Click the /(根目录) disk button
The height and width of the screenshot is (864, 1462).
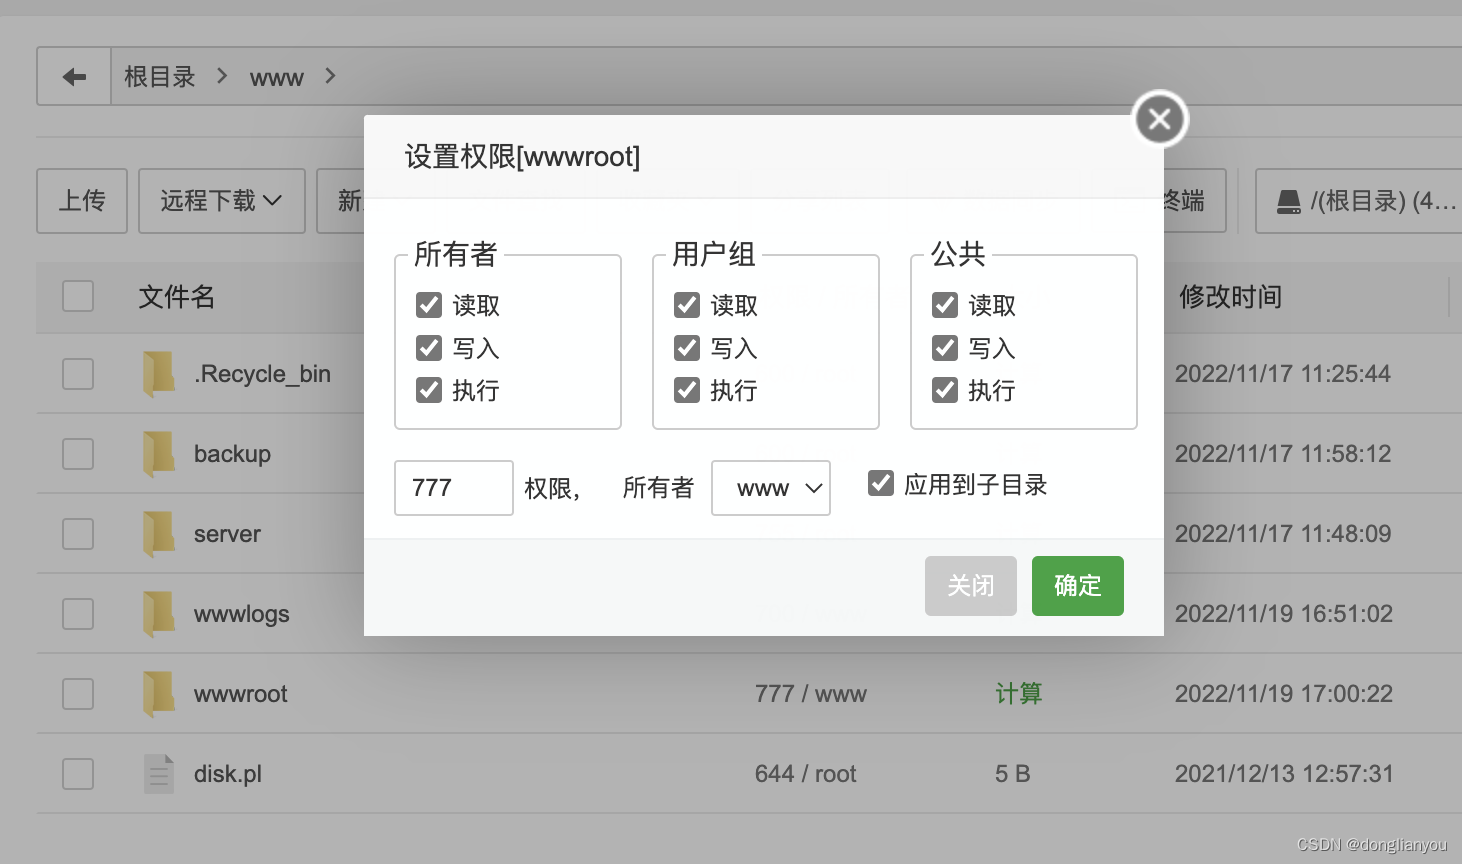point(1360,201)
